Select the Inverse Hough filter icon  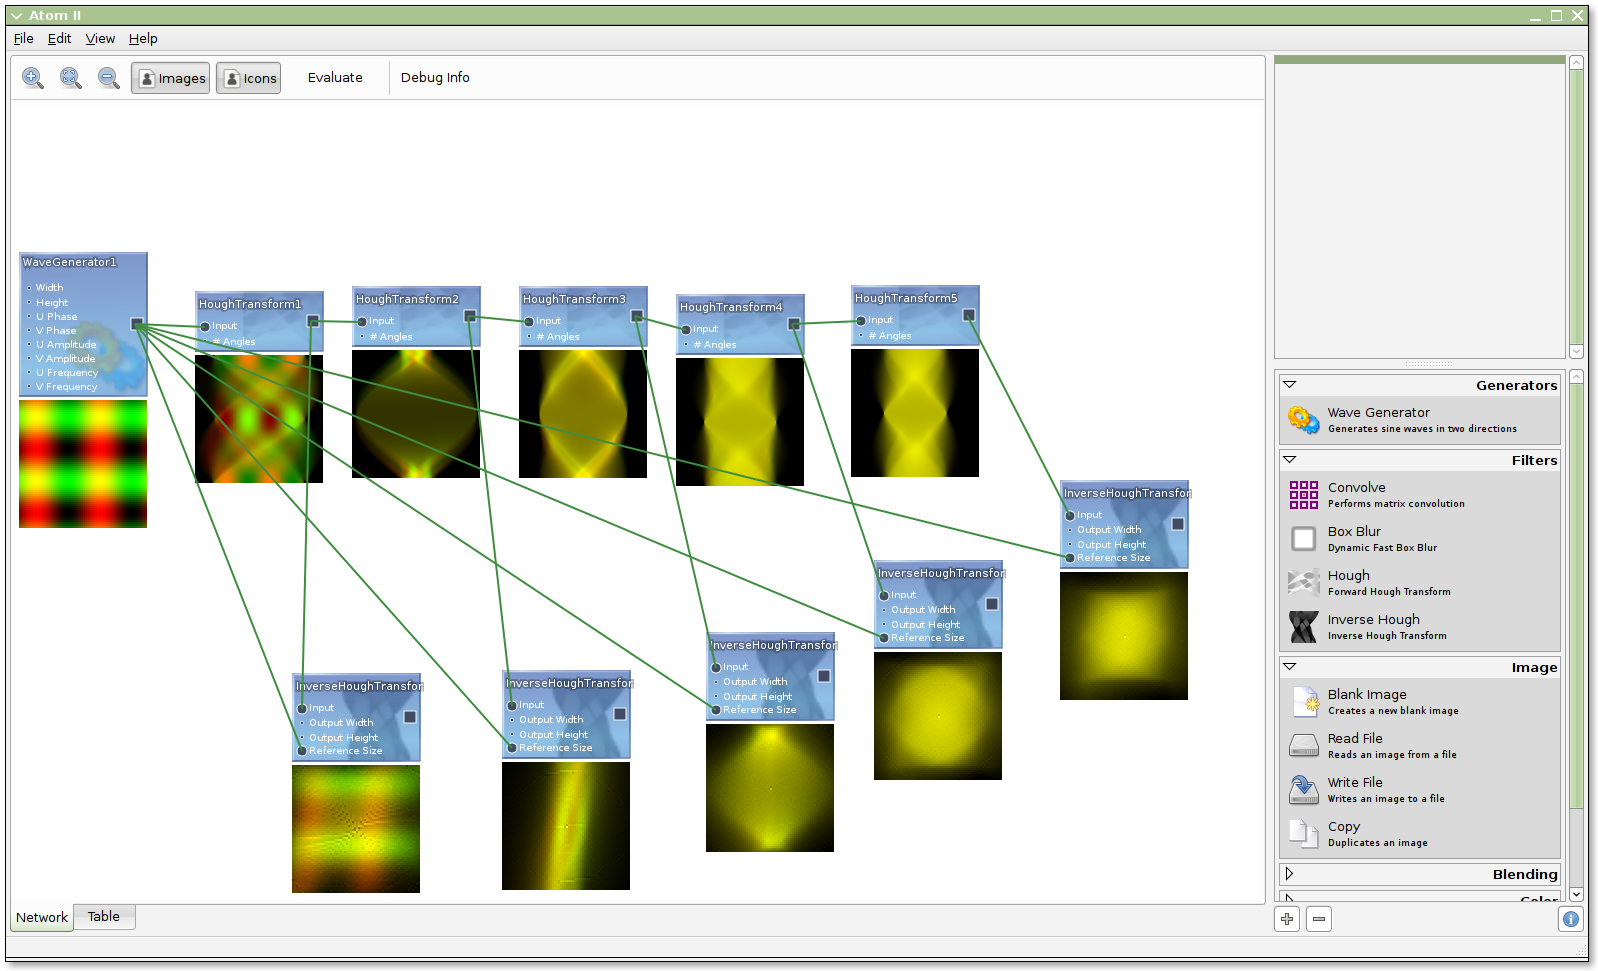[x=1303, y=627]
